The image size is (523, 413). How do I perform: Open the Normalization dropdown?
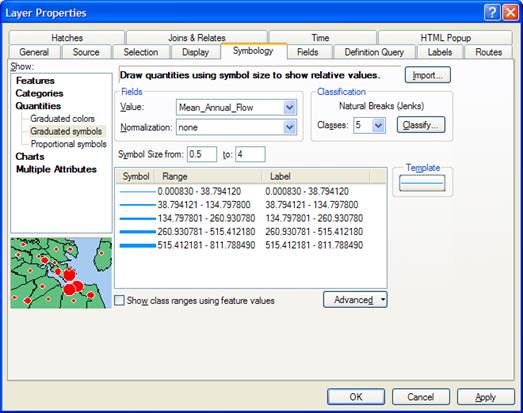290,127
